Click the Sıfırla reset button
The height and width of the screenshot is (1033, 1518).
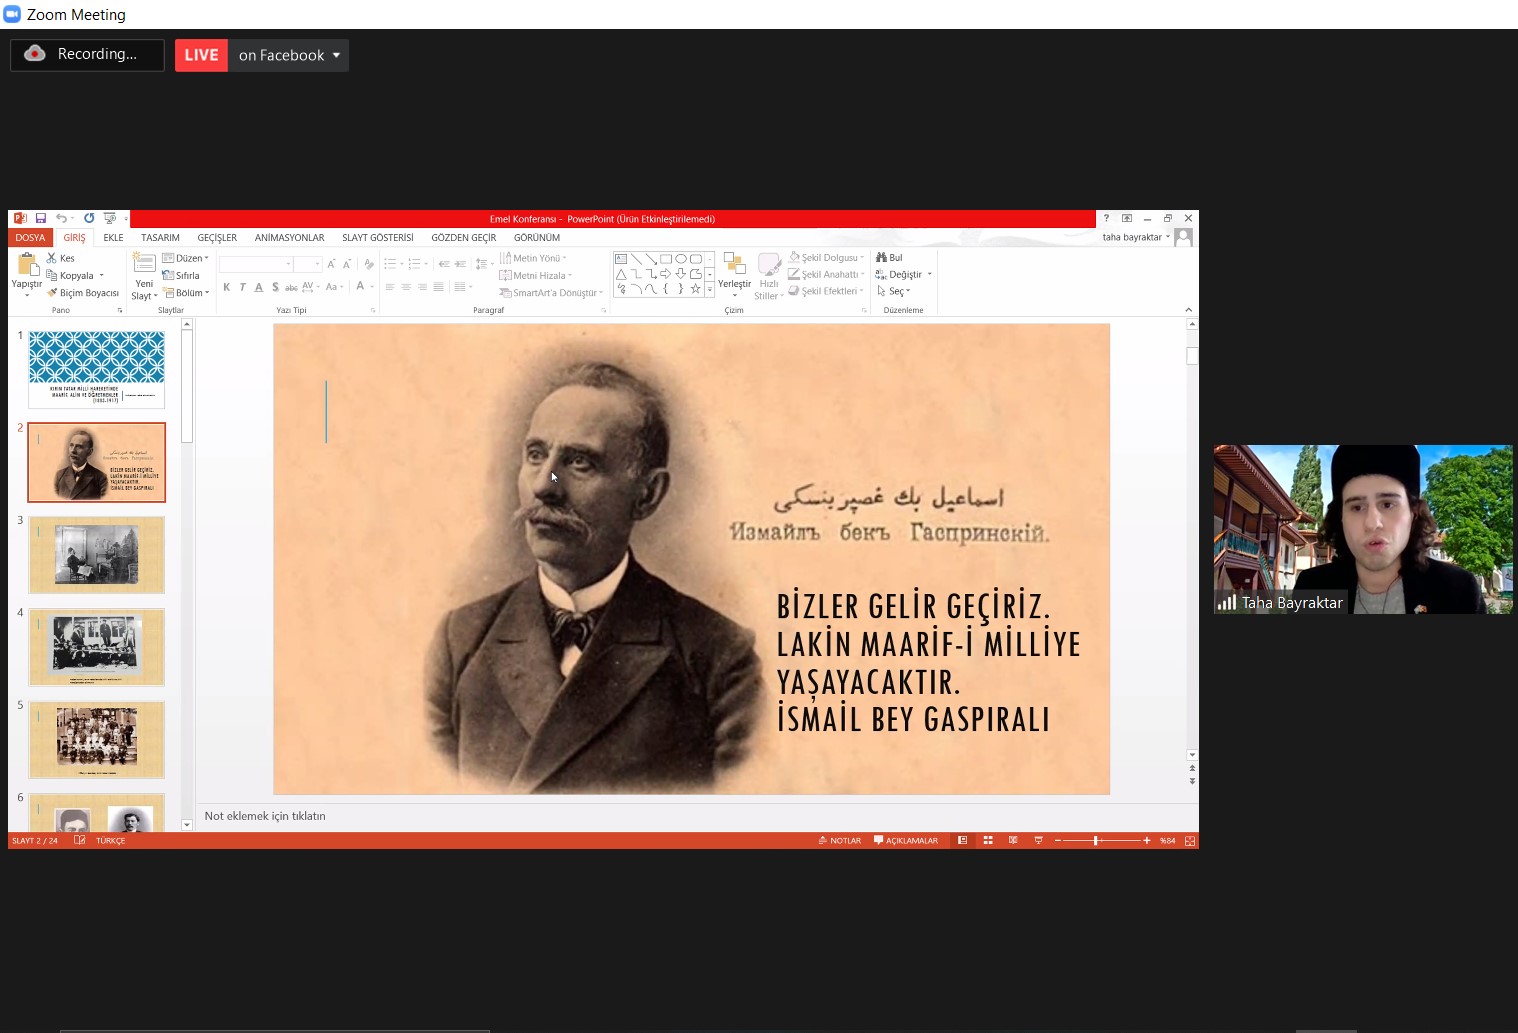(182, 276)
